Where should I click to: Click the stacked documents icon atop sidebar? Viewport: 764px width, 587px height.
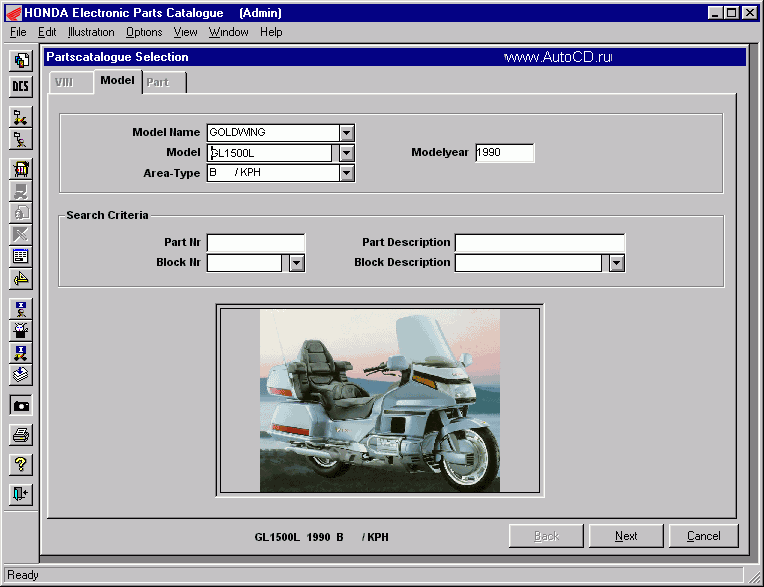point(21,61)
